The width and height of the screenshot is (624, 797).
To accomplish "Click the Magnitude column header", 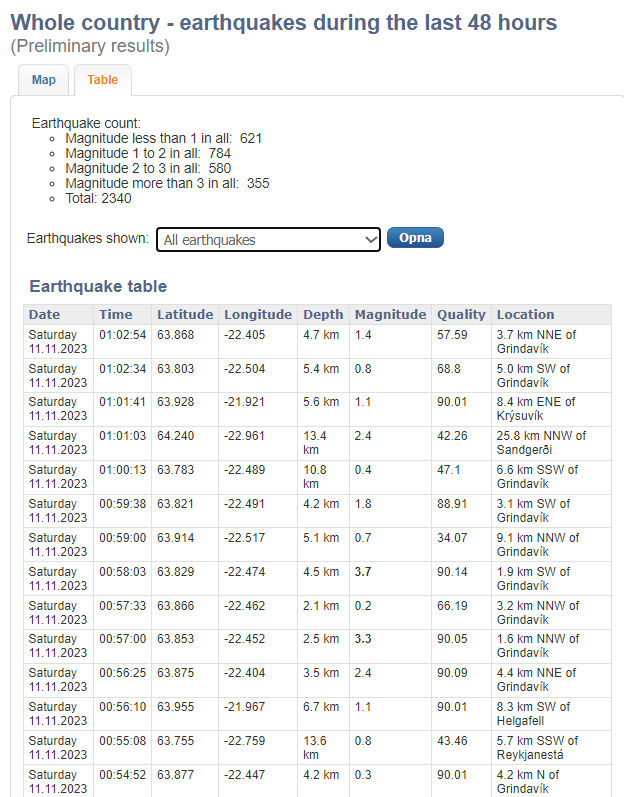I will [x=390, y=314].
